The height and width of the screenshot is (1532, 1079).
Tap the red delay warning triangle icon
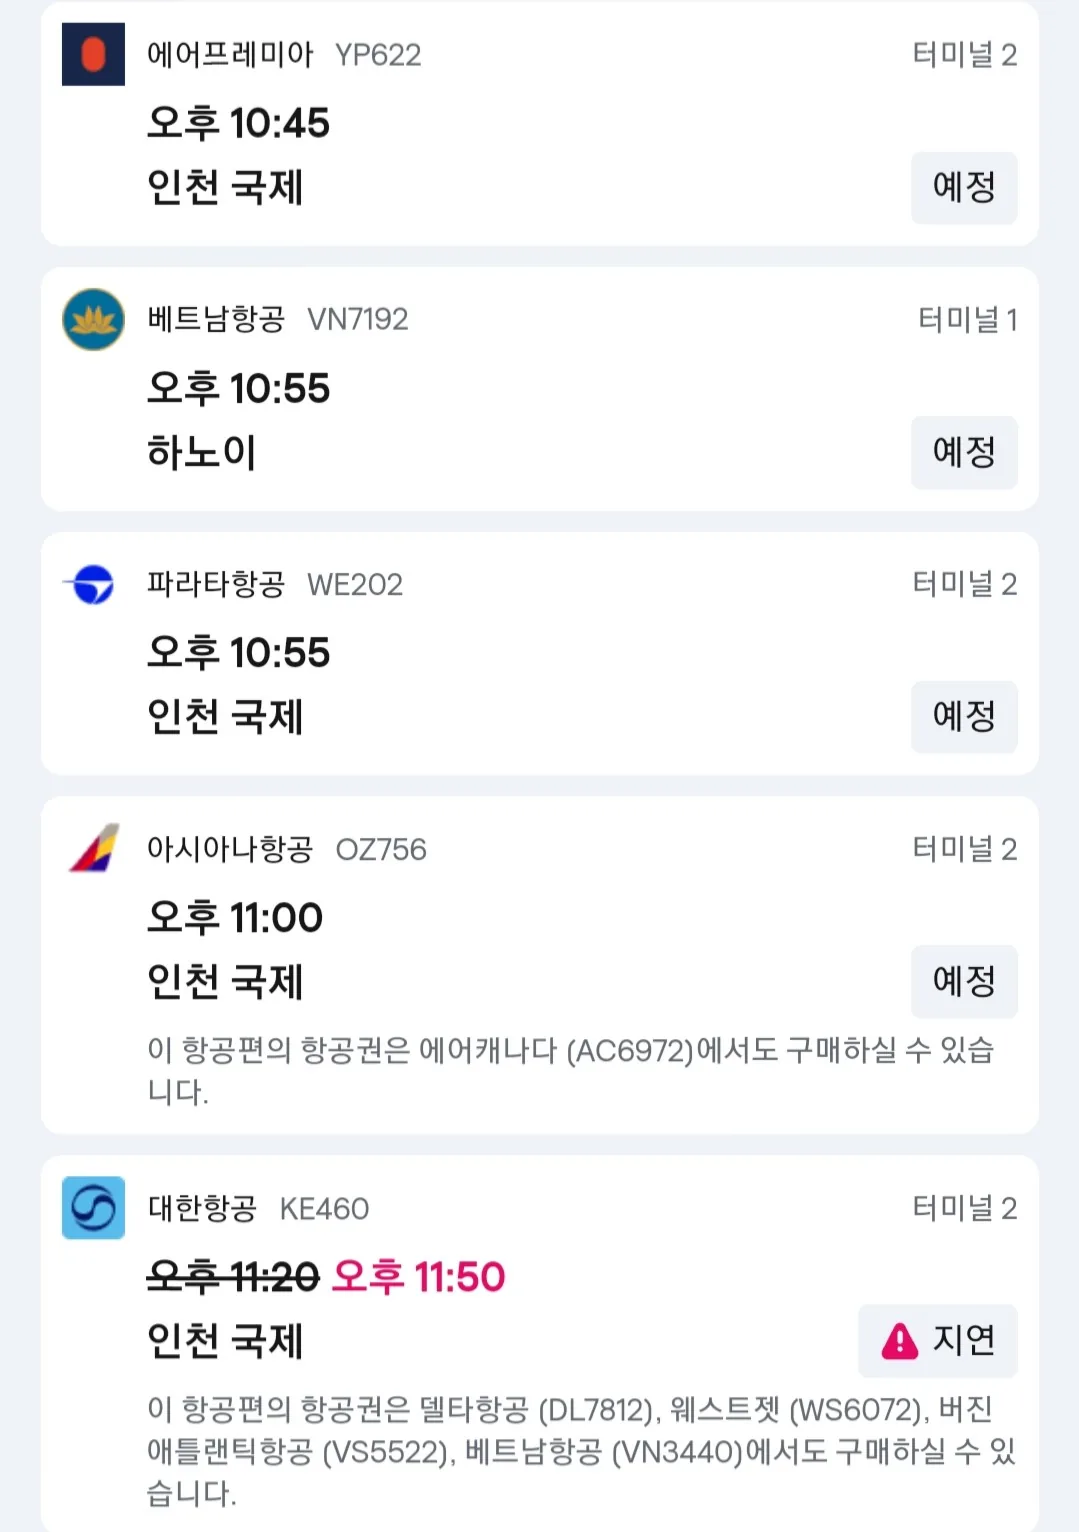tap(900, 1340)
